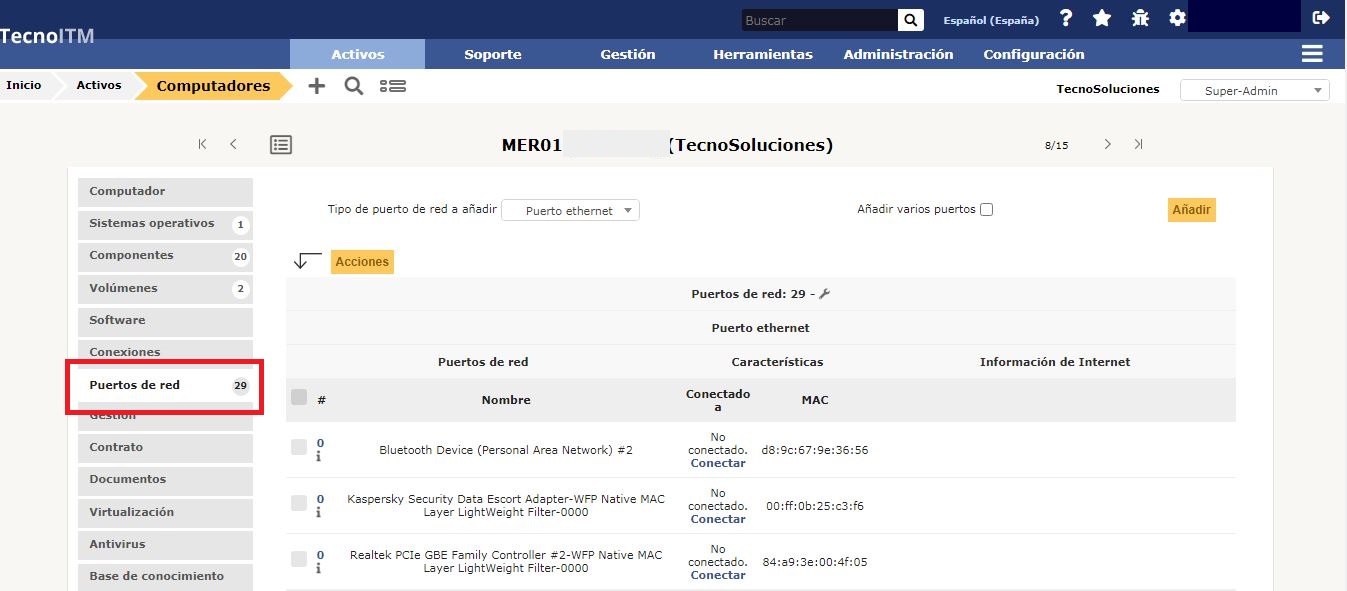Check the Bluetooth Device row checkbox
The image size is (1347, 591).
tap(299, 448)
